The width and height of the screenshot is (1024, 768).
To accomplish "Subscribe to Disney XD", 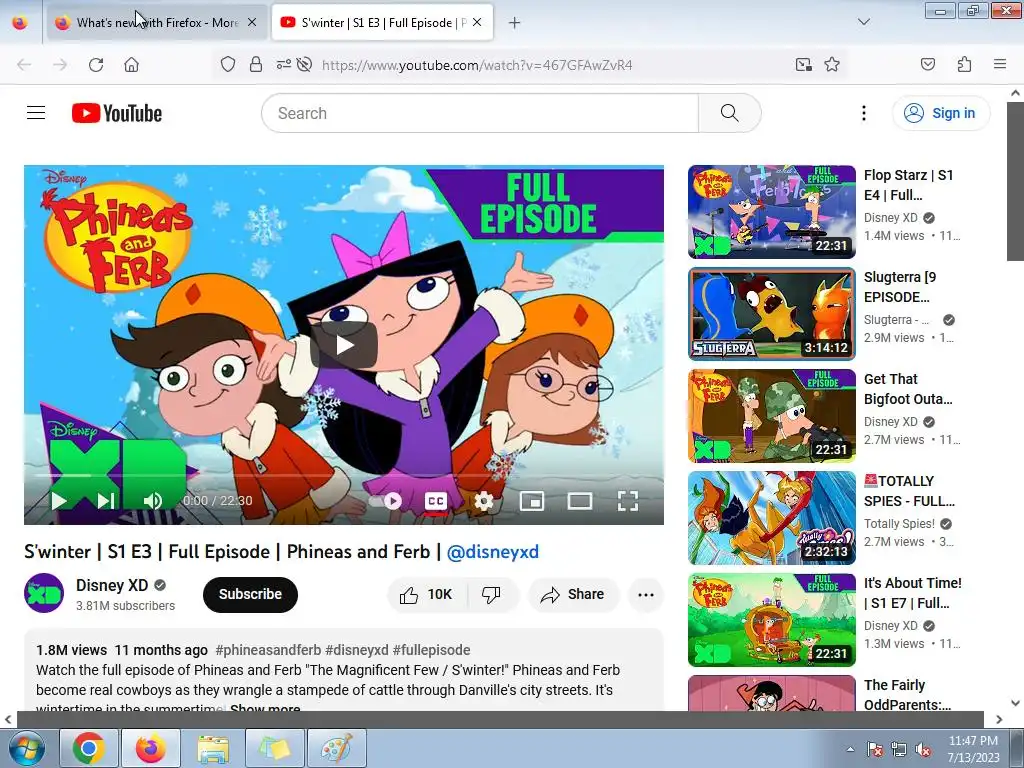I will (250, 594).
